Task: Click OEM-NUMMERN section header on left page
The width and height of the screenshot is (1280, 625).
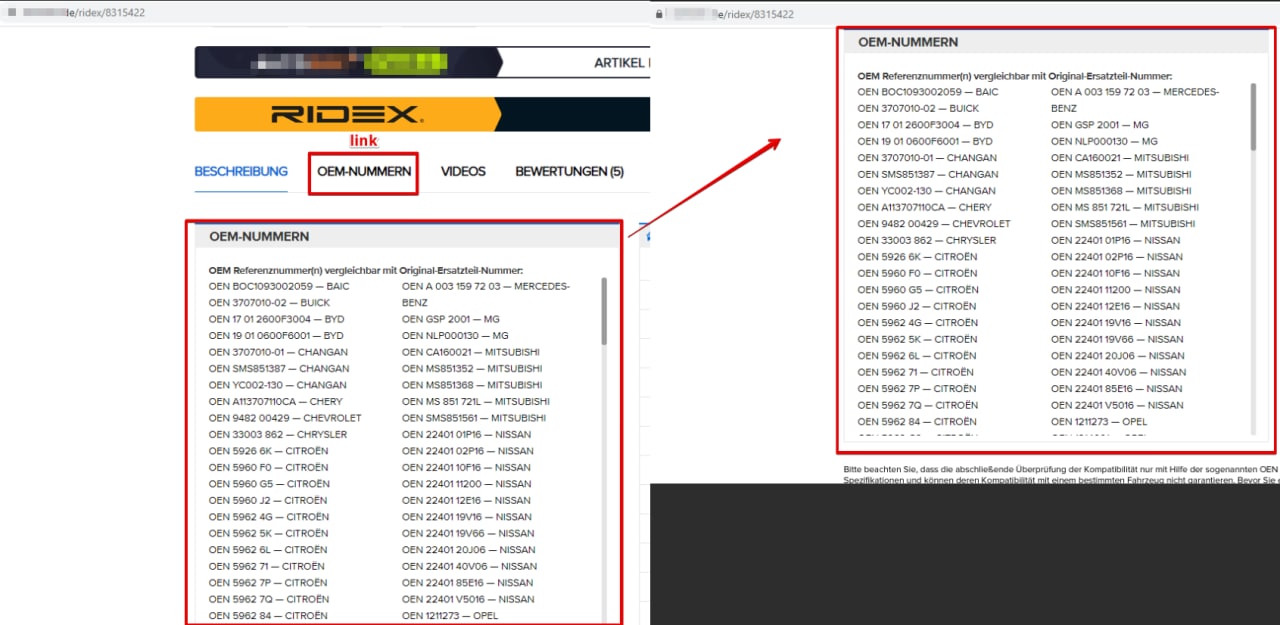Action: click(x=408, y=237)
